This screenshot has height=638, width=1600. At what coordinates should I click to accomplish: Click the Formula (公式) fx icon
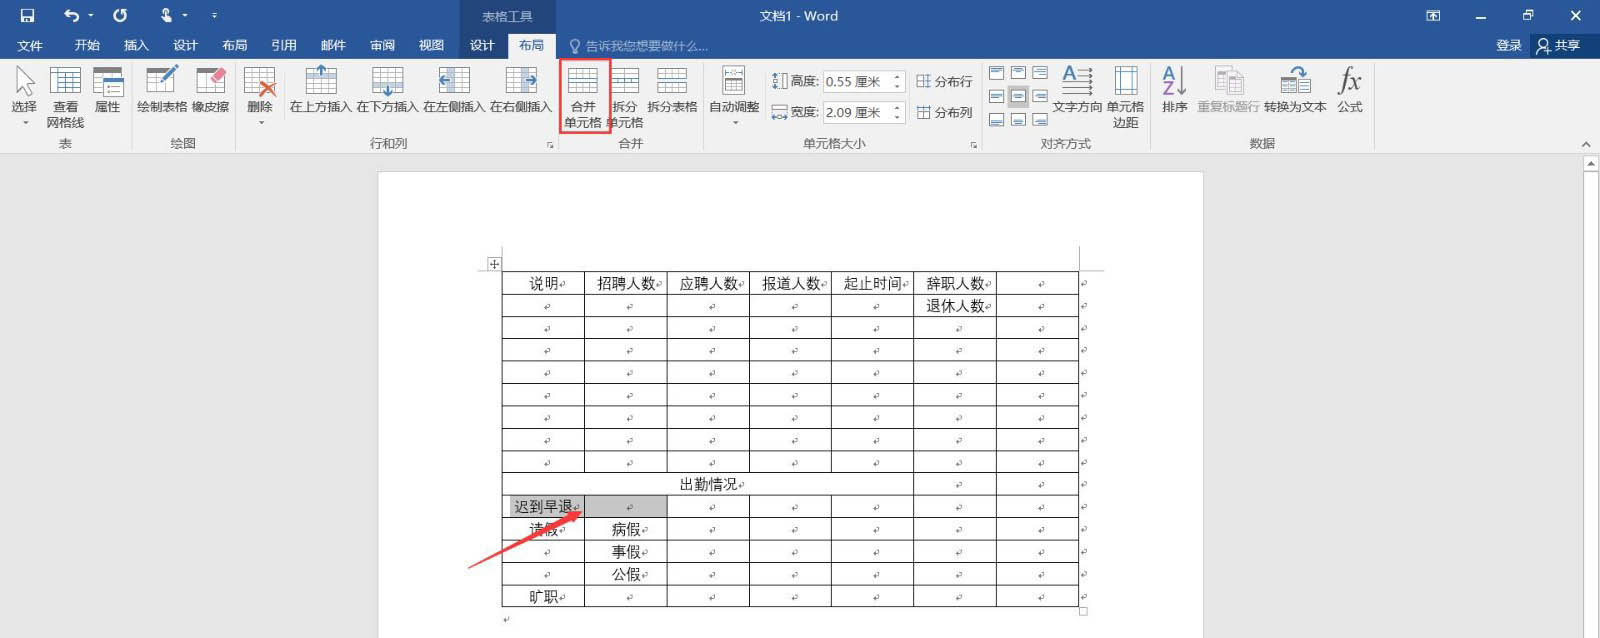click(x=1350, y=90)
